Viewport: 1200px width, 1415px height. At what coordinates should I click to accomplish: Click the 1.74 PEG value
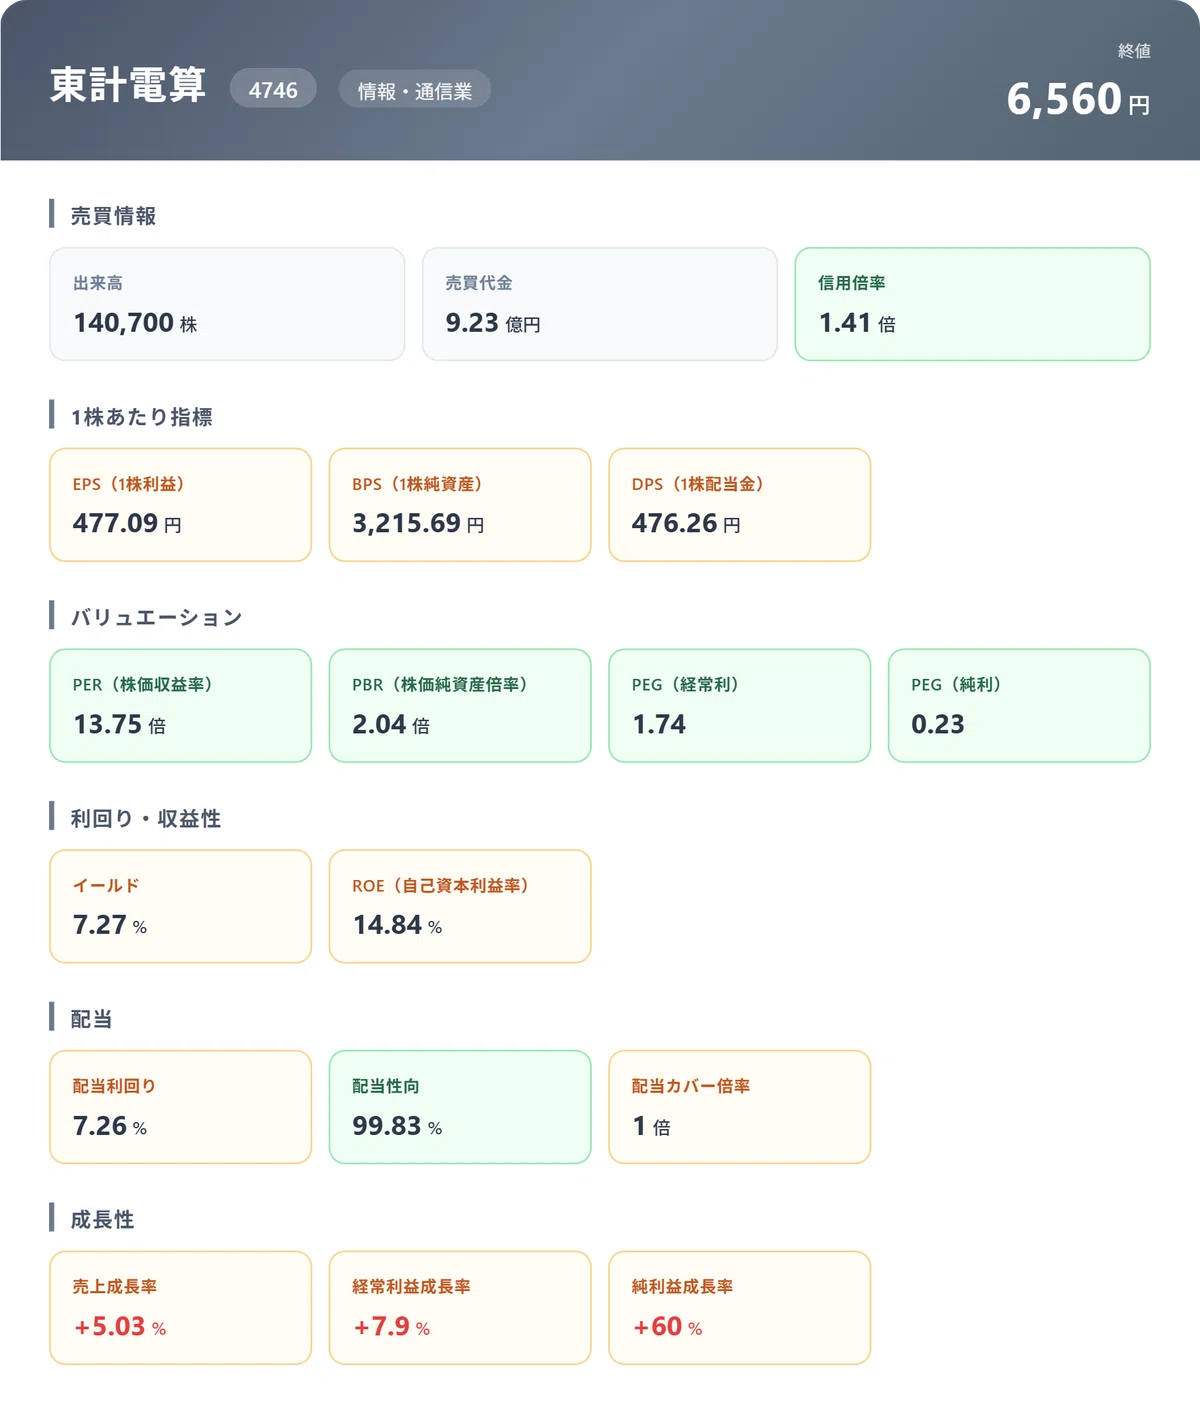(659, 724)
